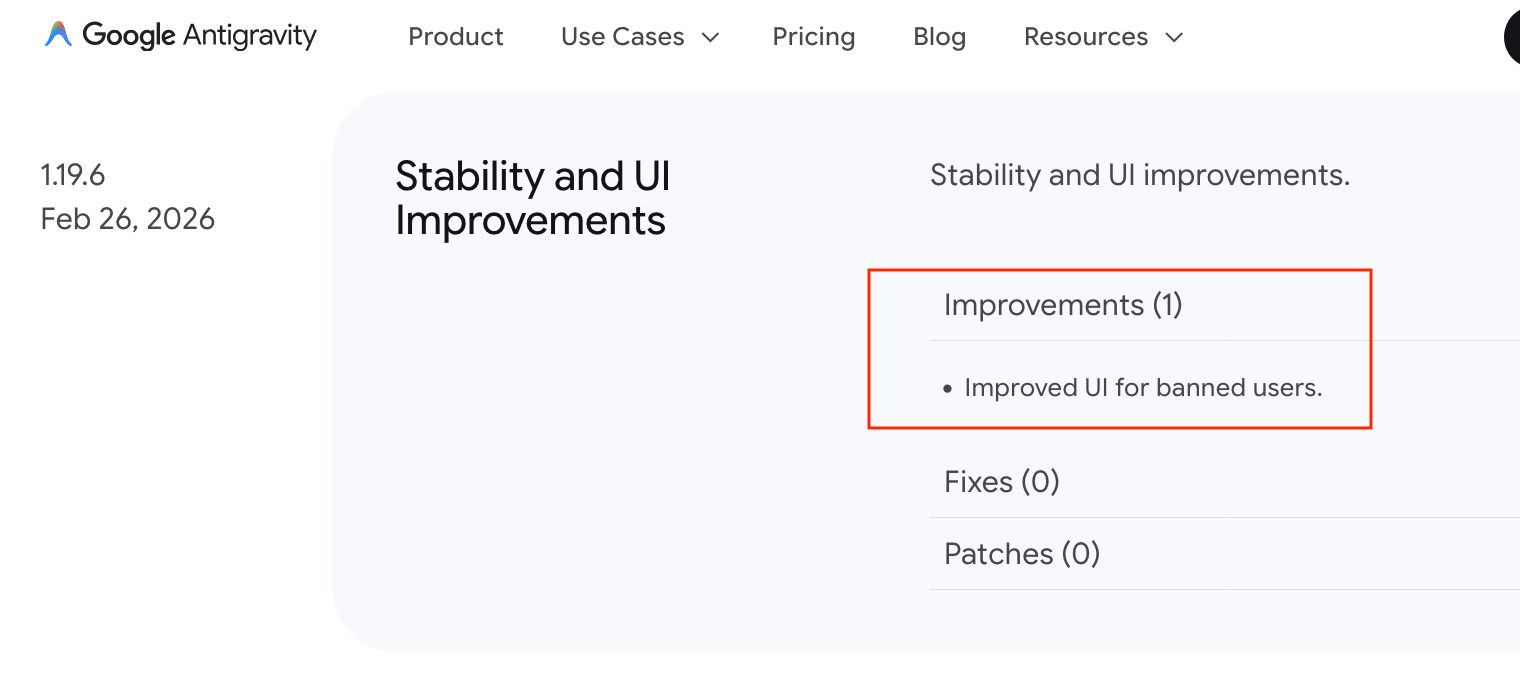Expand the Use Cases dropdown menu
The height and width of the screenshot is (673, 1520).
[640, 37]
